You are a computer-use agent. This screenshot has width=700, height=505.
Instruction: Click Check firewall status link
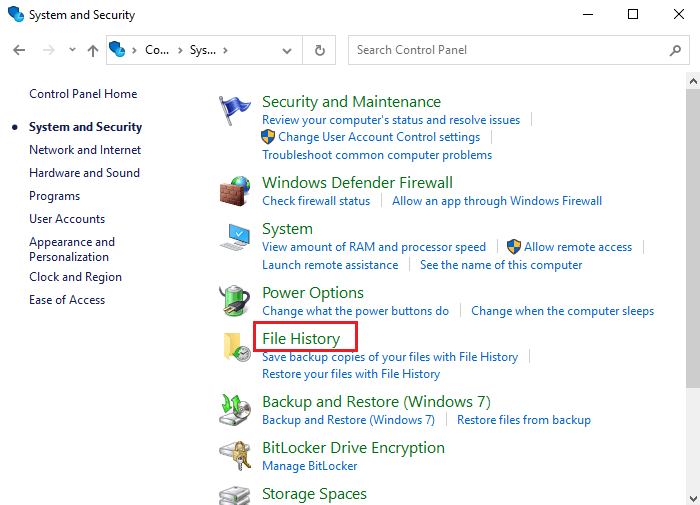coord(316,201)
